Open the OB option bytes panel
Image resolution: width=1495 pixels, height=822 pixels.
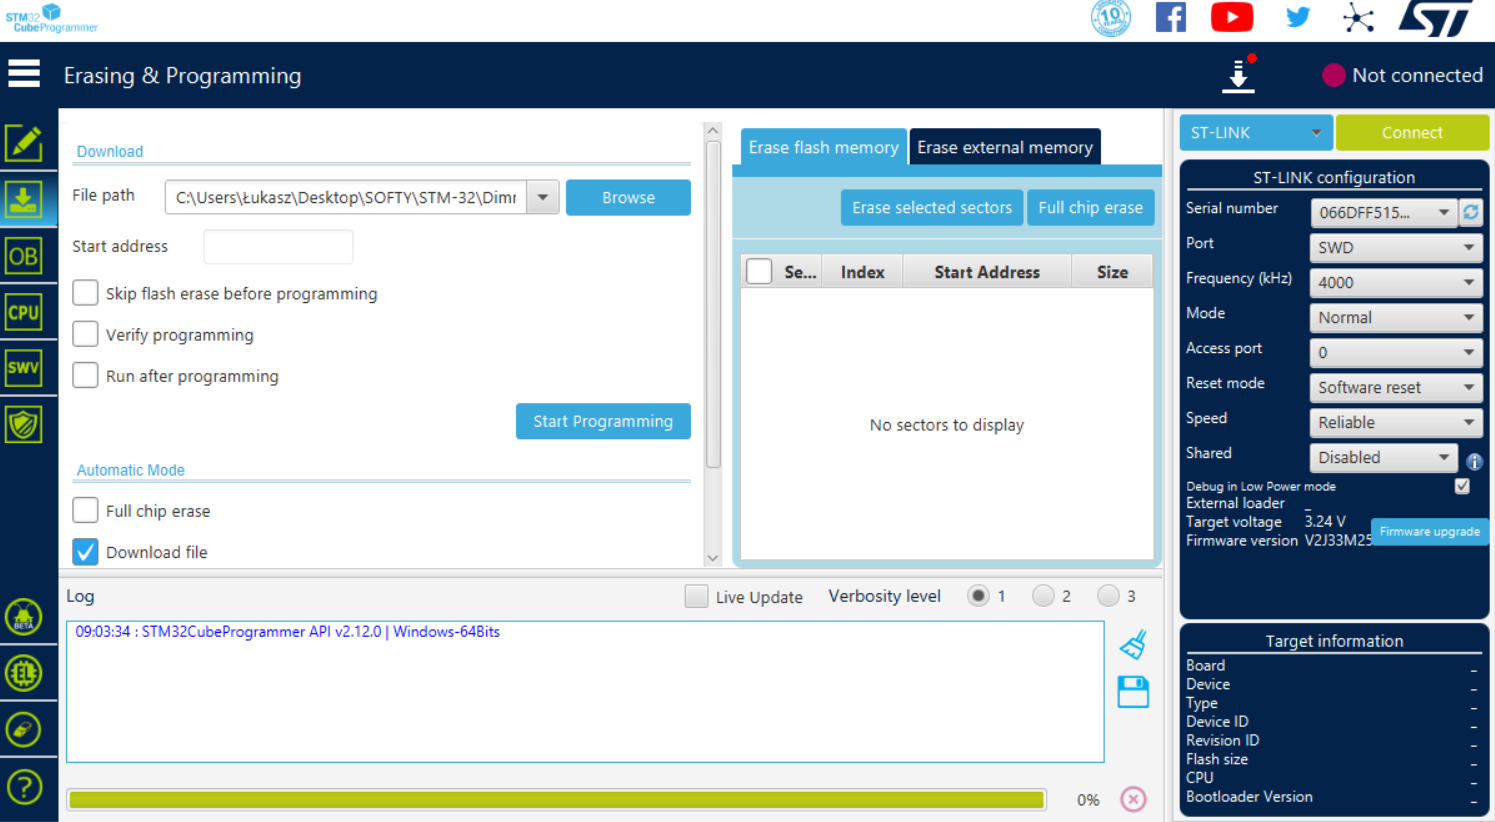24,256
